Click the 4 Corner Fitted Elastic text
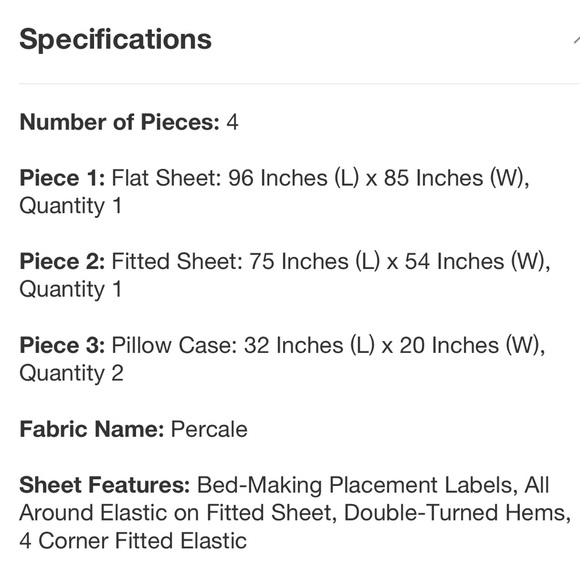 [x=133, y=541]
